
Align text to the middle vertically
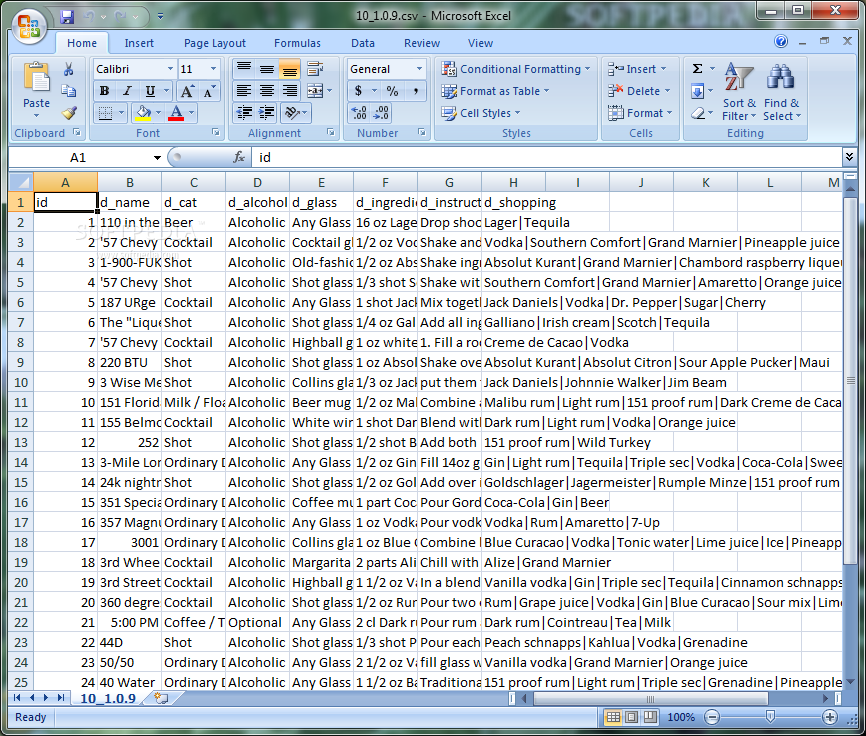click(267, 69)
